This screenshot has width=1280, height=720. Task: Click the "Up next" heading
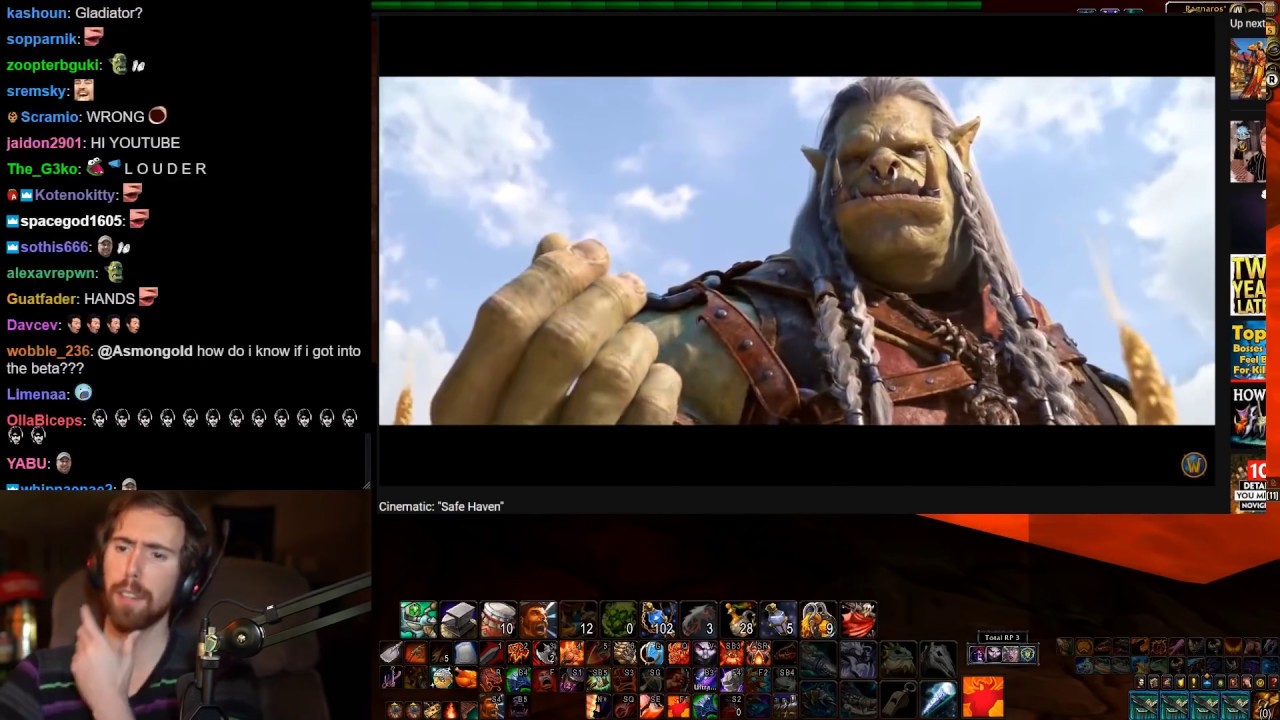1248,24
